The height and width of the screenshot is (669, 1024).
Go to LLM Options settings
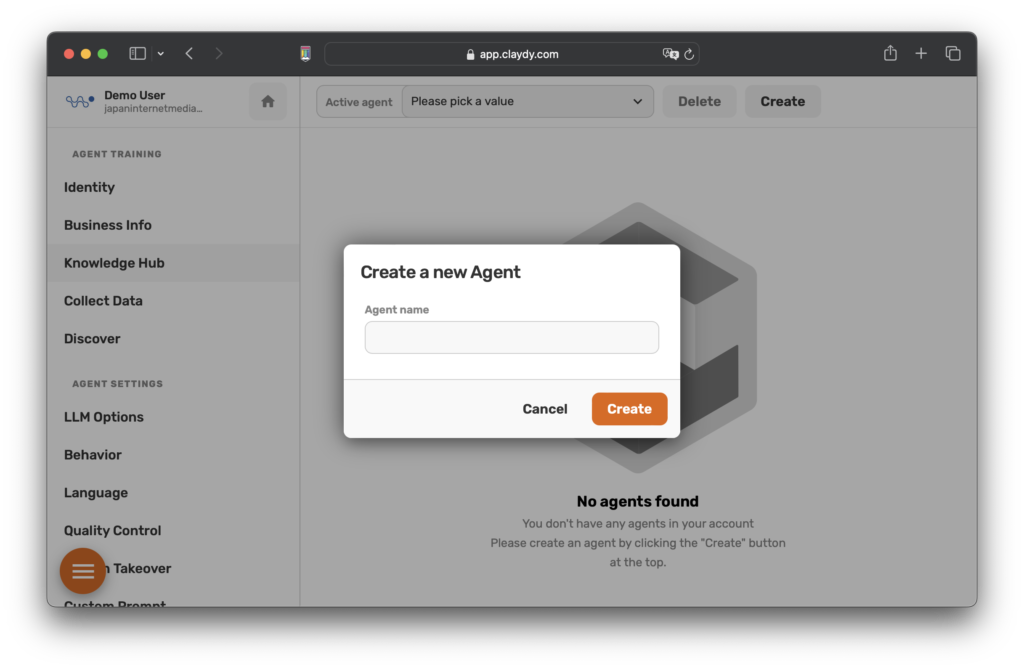pyautogui.click(x=104, y=417)
